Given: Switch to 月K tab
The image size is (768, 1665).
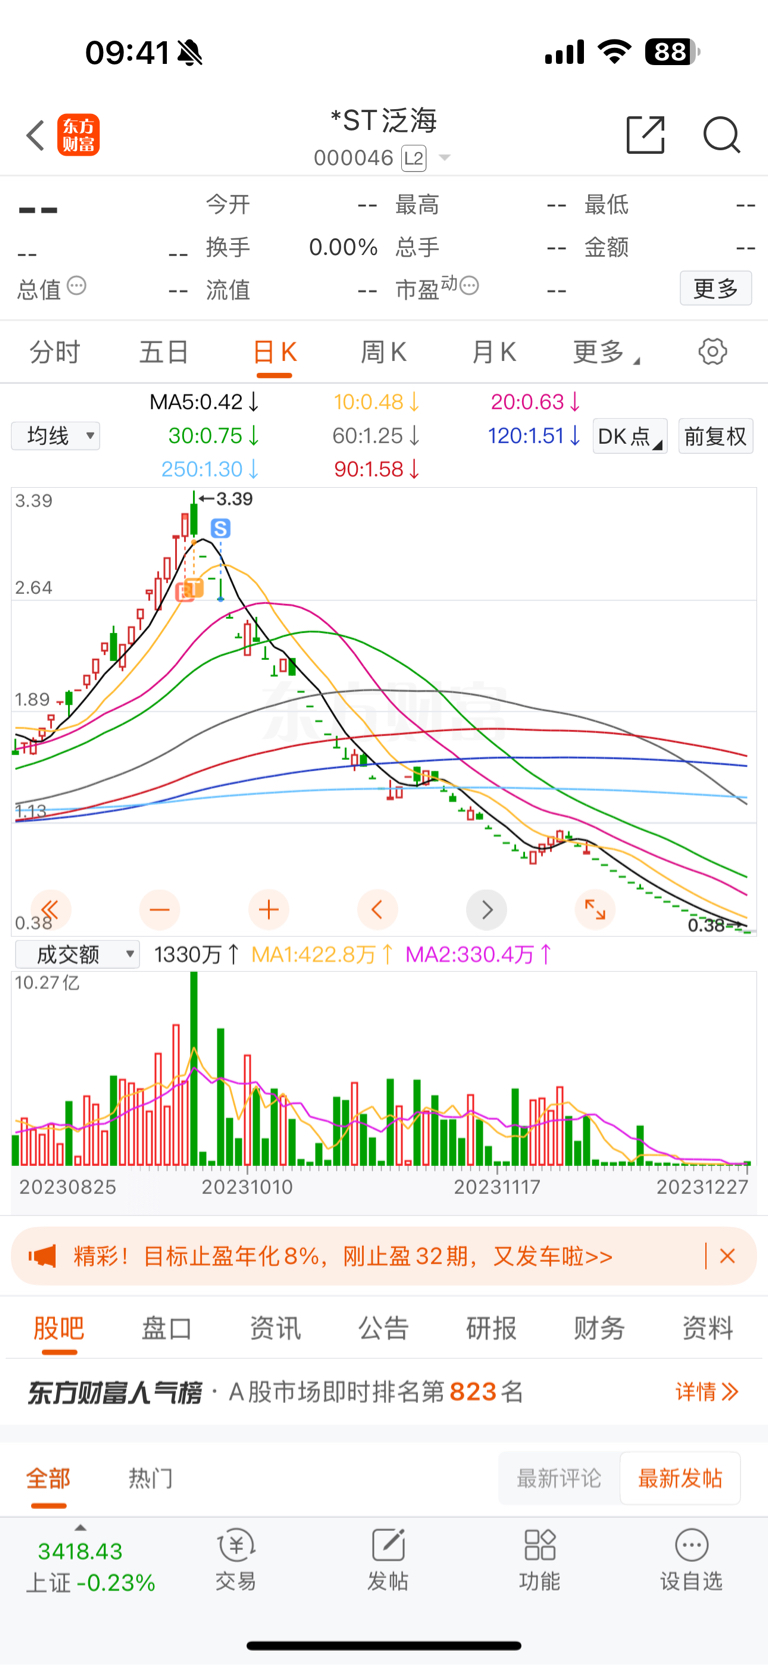Looking at the screenshot, I should (493, 352).
